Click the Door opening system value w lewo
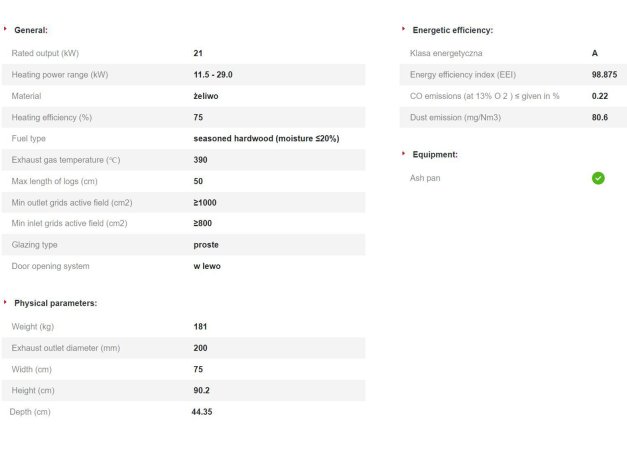 point(207,266)
